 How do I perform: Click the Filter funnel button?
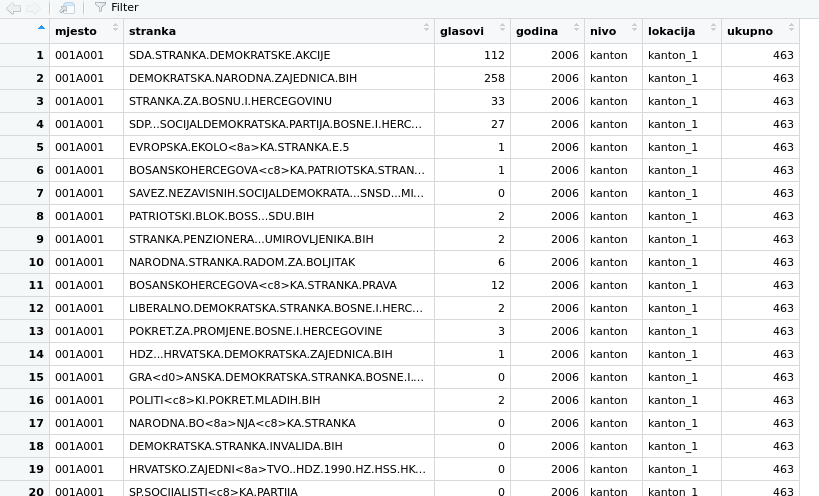[116, 7]
